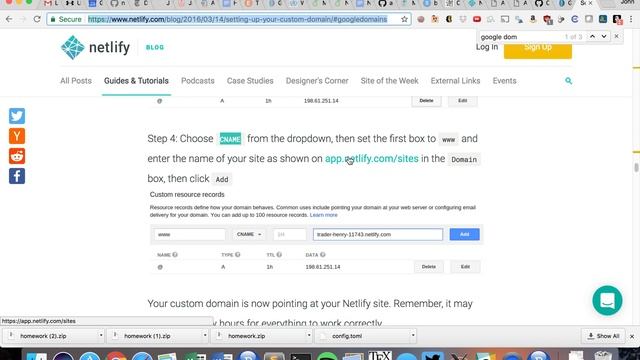Reload the page
The width and height of the screenshot is (640, 360).
37,19
